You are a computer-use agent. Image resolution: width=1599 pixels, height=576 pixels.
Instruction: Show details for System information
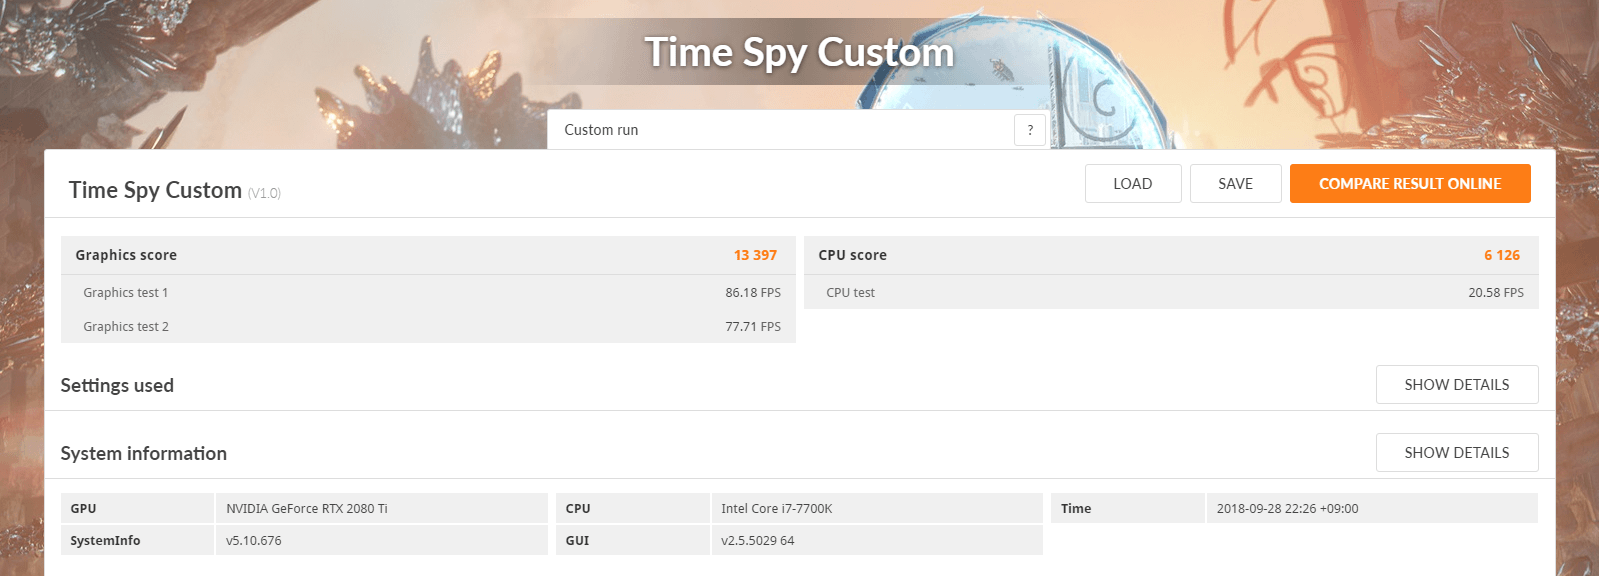[x=1457, y=453]
